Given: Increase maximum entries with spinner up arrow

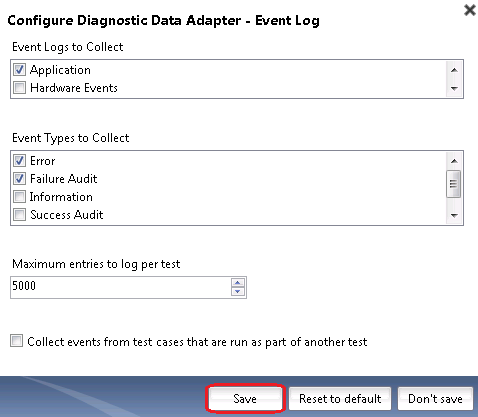Looking at the screenshot, I should coord(238,283).
